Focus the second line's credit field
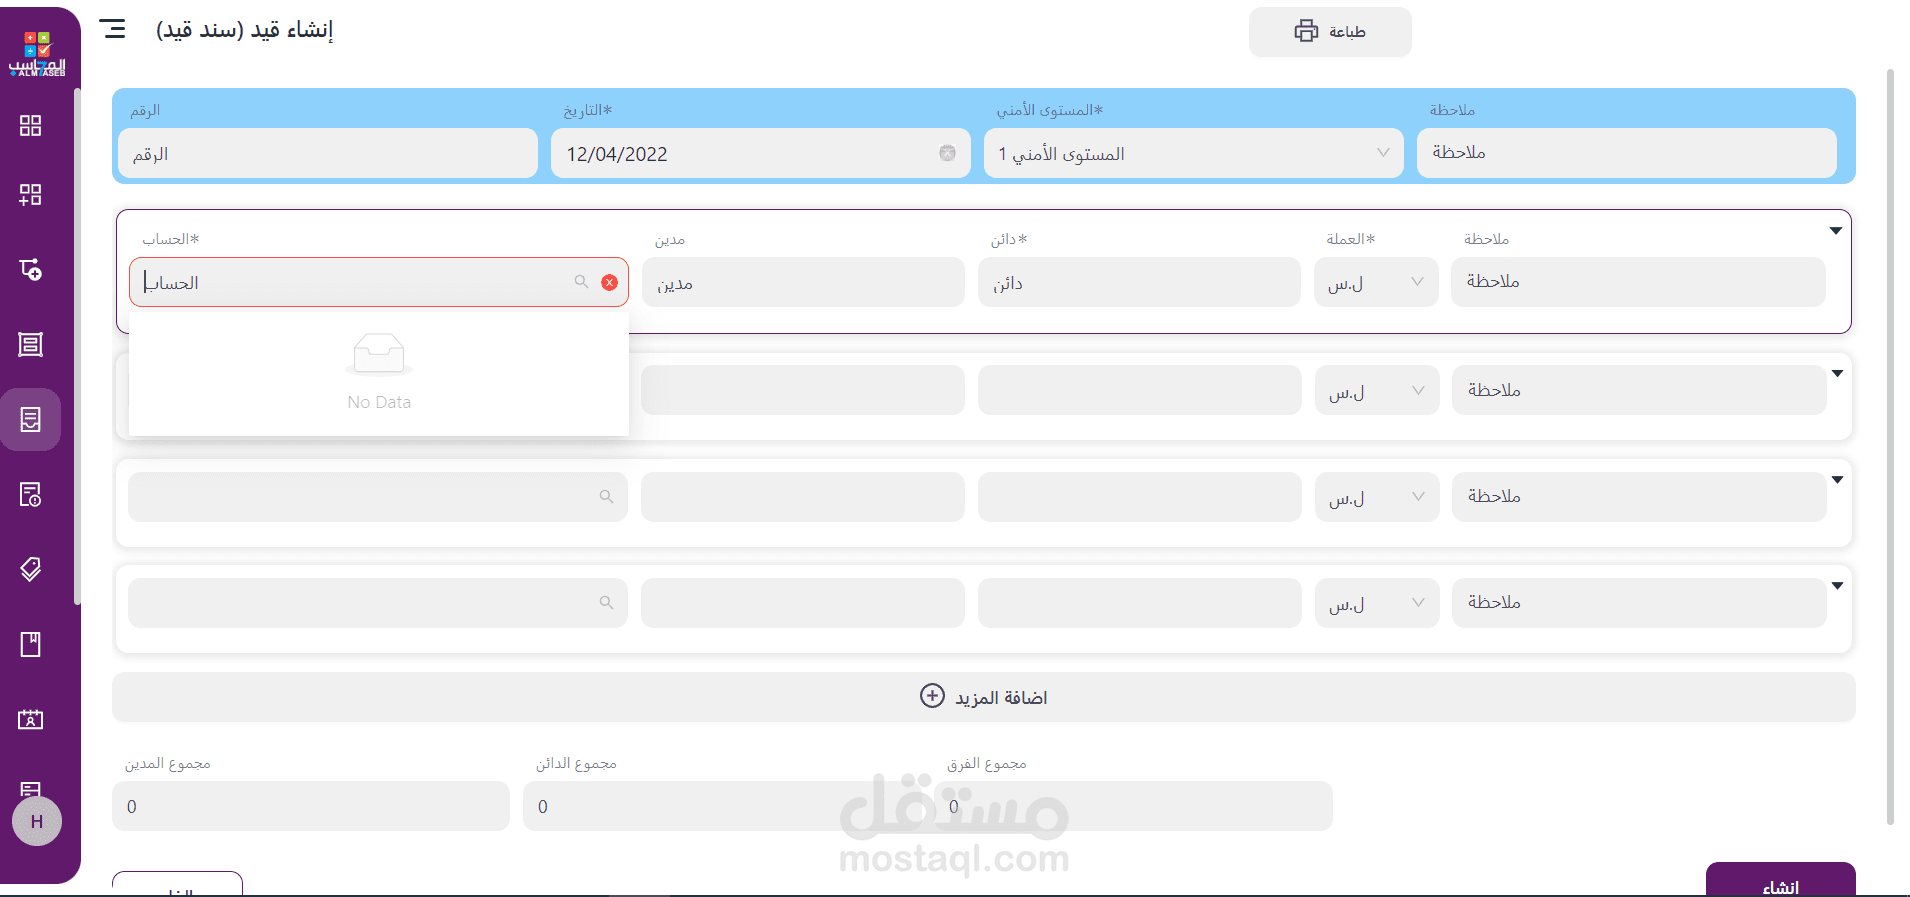The image size is (1910, 897). [1140, 390]
